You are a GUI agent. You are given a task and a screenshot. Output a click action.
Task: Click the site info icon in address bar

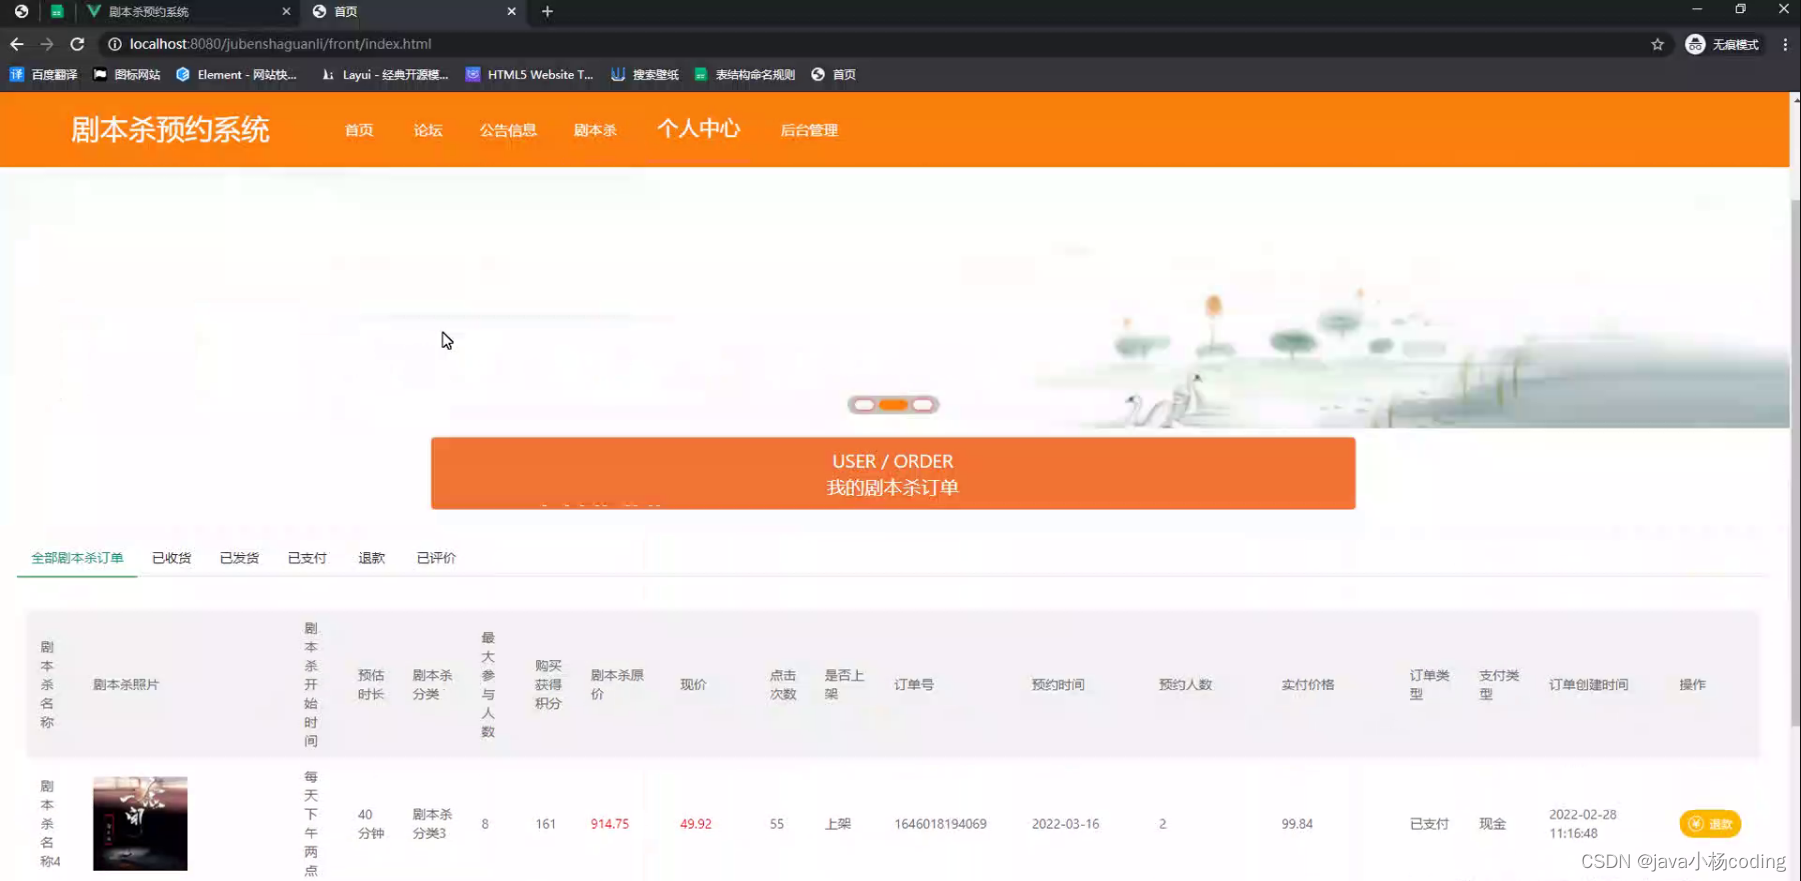coord(114,44)
